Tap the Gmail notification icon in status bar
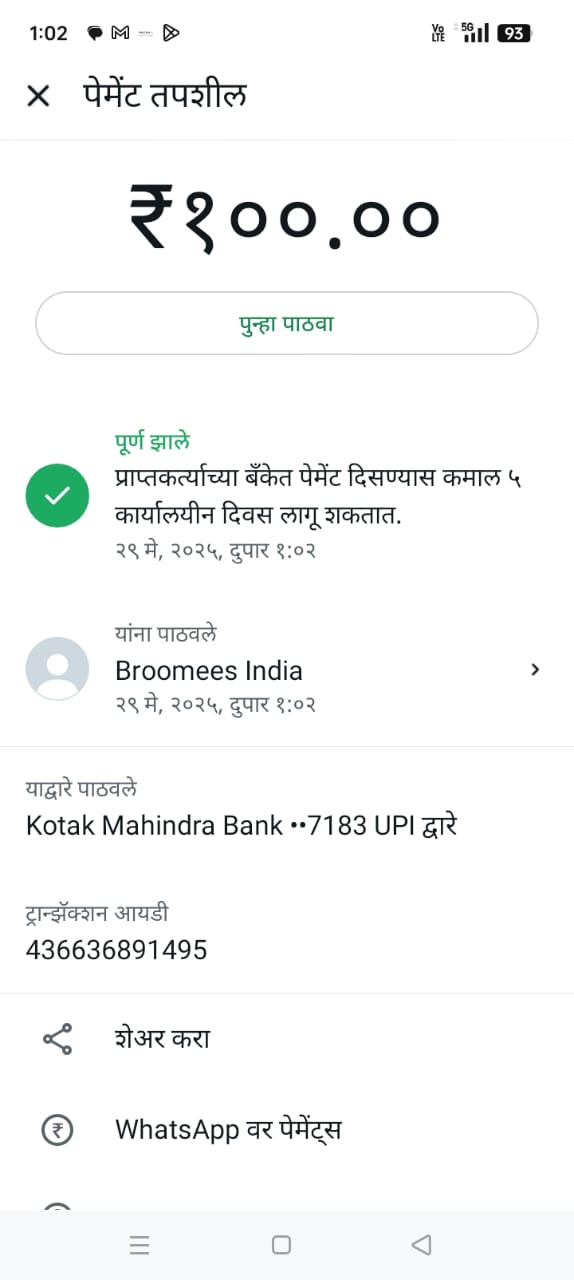The width and height of the screenshot is (574, 1280). coord(120,33)
